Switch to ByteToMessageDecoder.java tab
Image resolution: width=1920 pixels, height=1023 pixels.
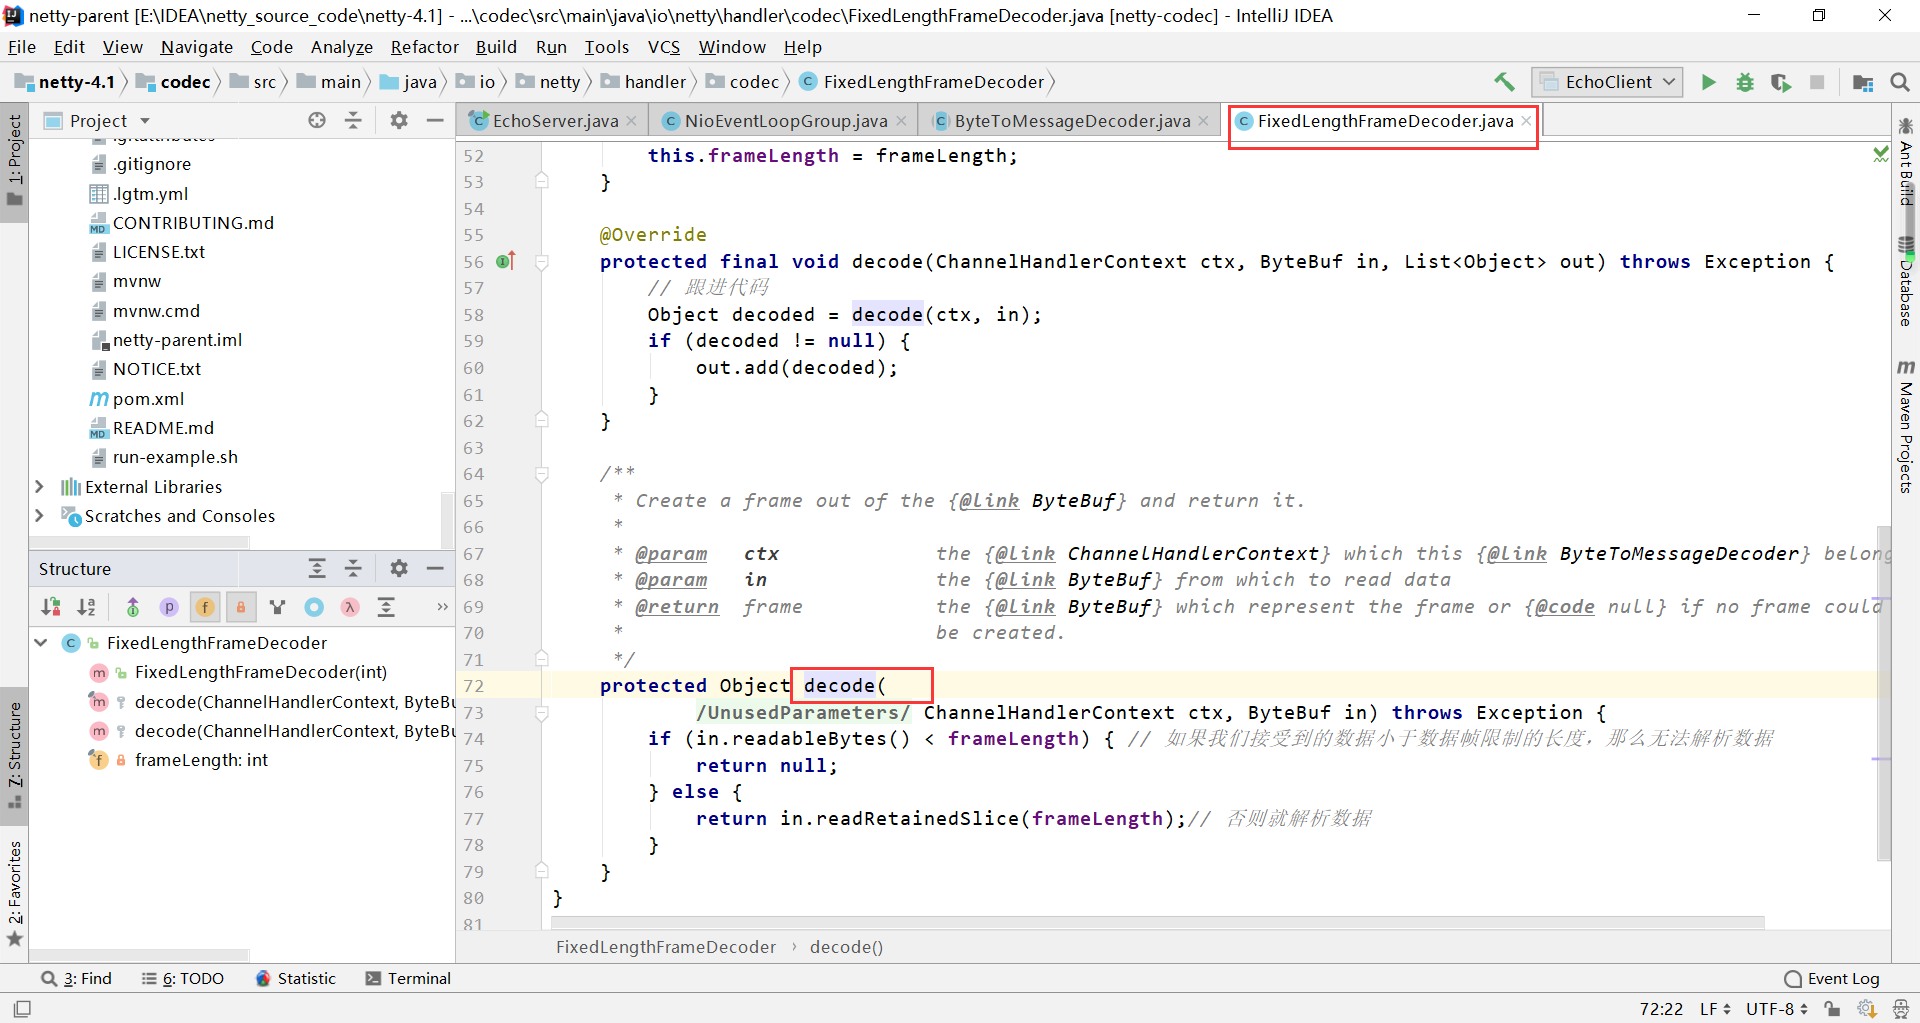pyautogui.click(x=1072, y=121)
